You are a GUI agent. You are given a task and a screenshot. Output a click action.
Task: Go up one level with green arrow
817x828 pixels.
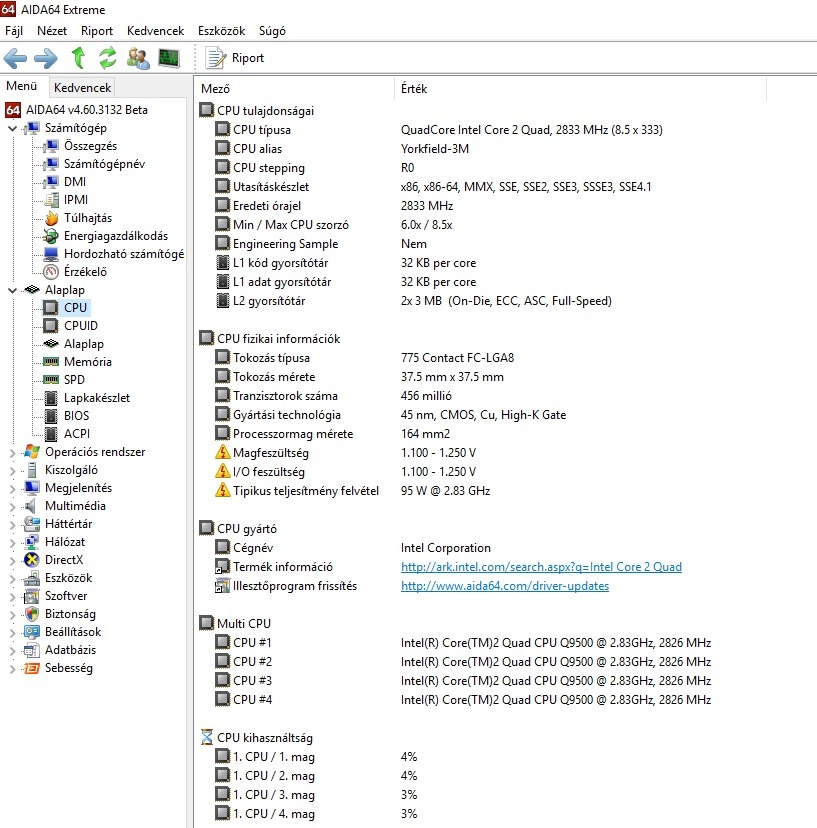tap(79, 58)
